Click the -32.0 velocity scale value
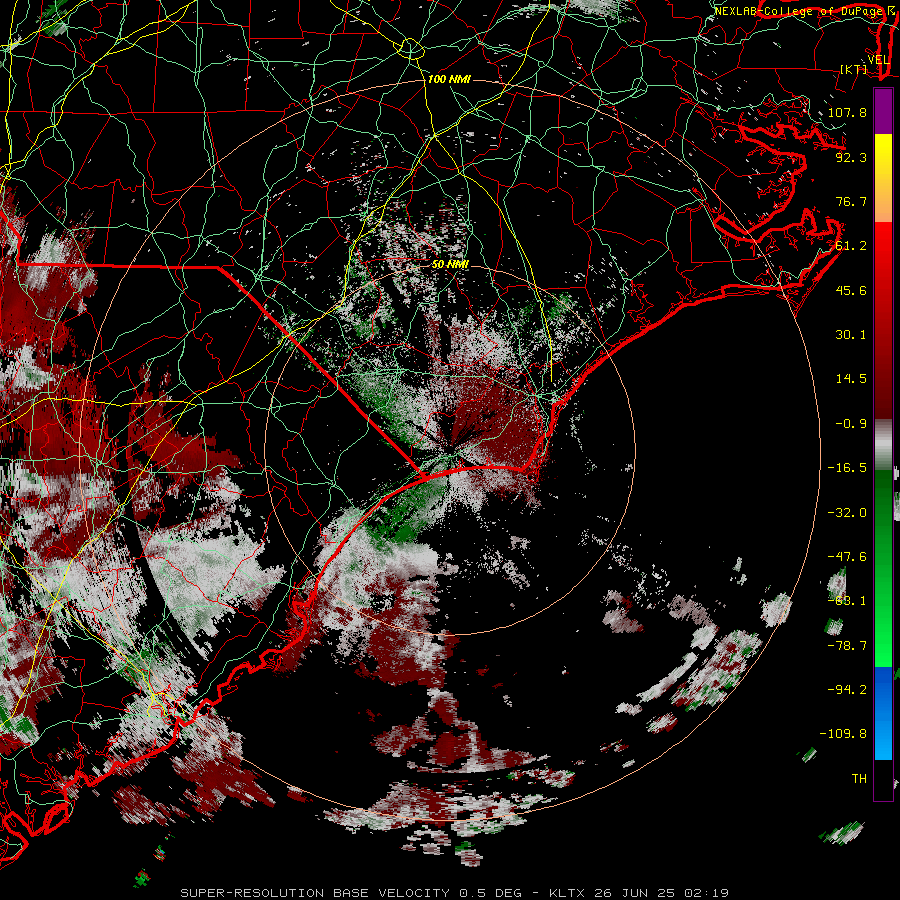The image size is (900, 900). 847,513
